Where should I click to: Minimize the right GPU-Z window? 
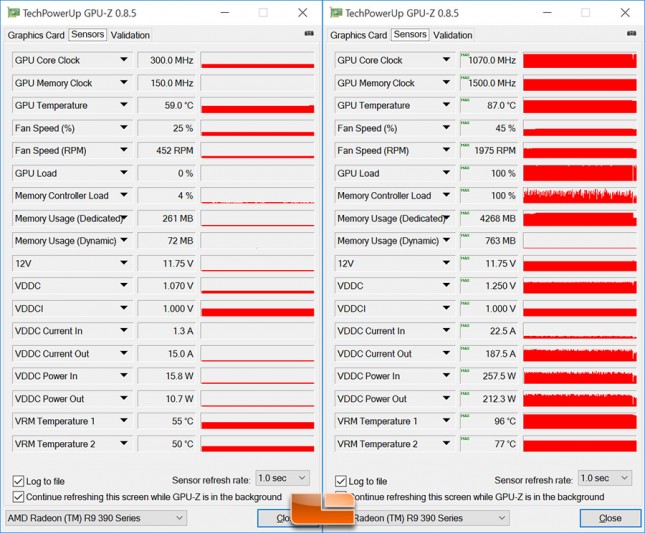click(x=547, y=13)
